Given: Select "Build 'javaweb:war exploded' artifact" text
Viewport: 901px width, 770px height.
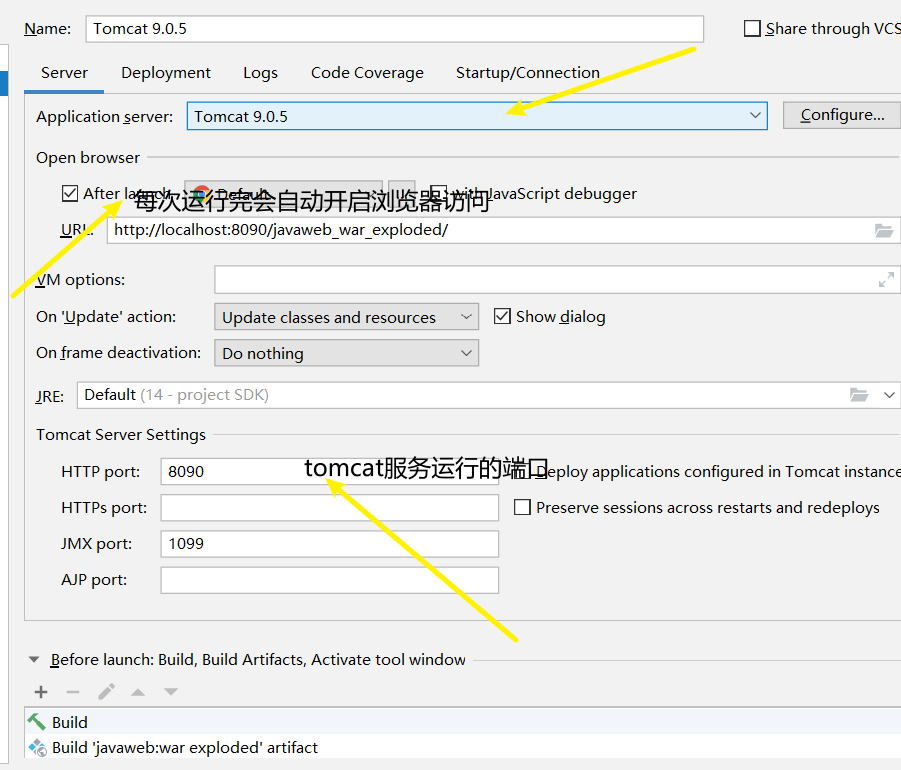Looking at the screenshot, I should click(x=184, y=747).
